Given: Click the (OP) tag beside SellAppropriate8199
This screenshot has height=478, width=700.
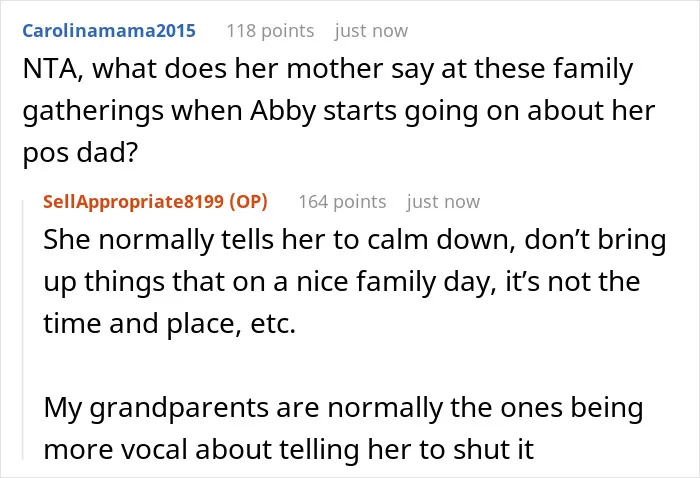Looking at the screenshot, I should (x=249, y=202).
